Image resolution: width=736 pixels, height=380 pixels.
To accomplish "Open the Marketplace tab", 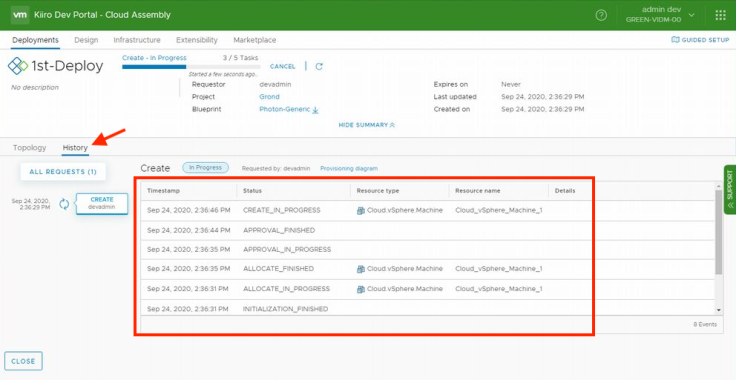I will [x=254, y=40].
